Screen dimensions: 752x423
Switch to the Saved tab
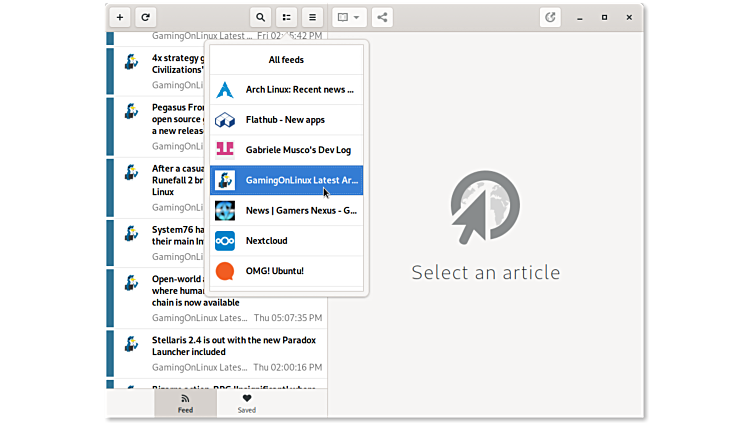point(246,403)
